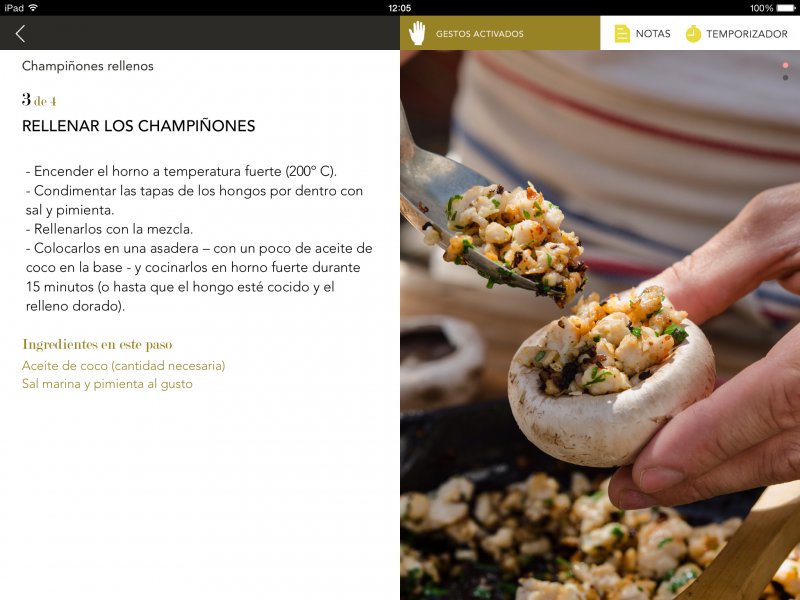Tap Aceite de coco ingredient link

tap(123, 365)
